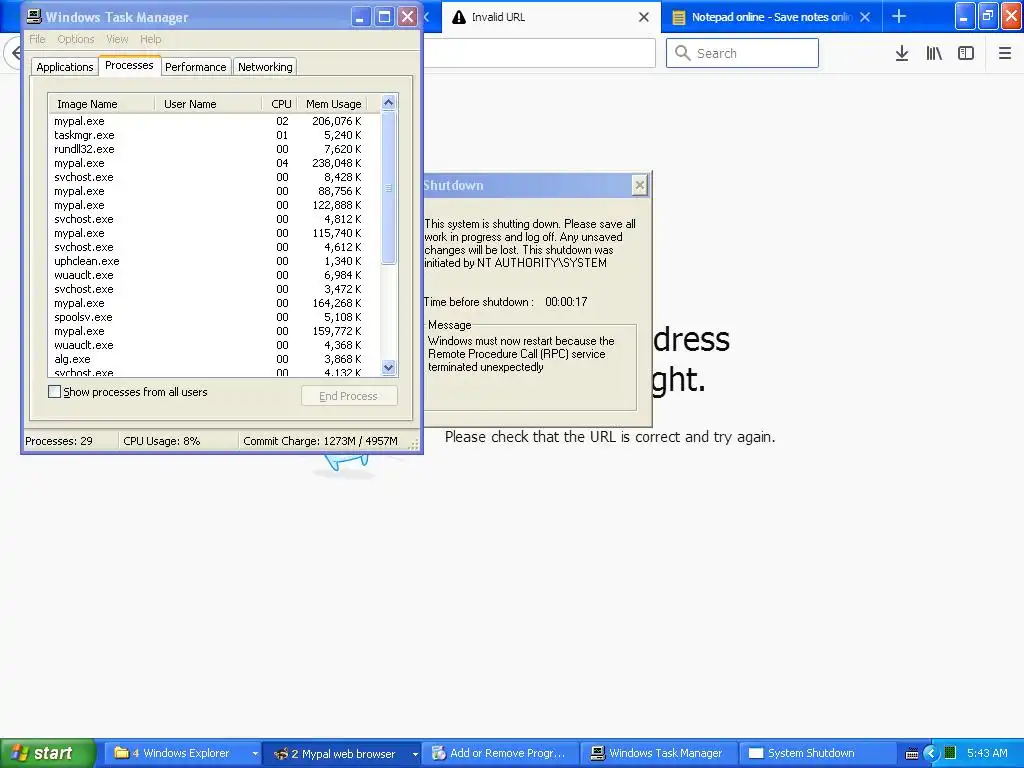Expand Windows Explorer taskbar group arrow
This screenshot has width=1024, height=768.
(255, 754)
